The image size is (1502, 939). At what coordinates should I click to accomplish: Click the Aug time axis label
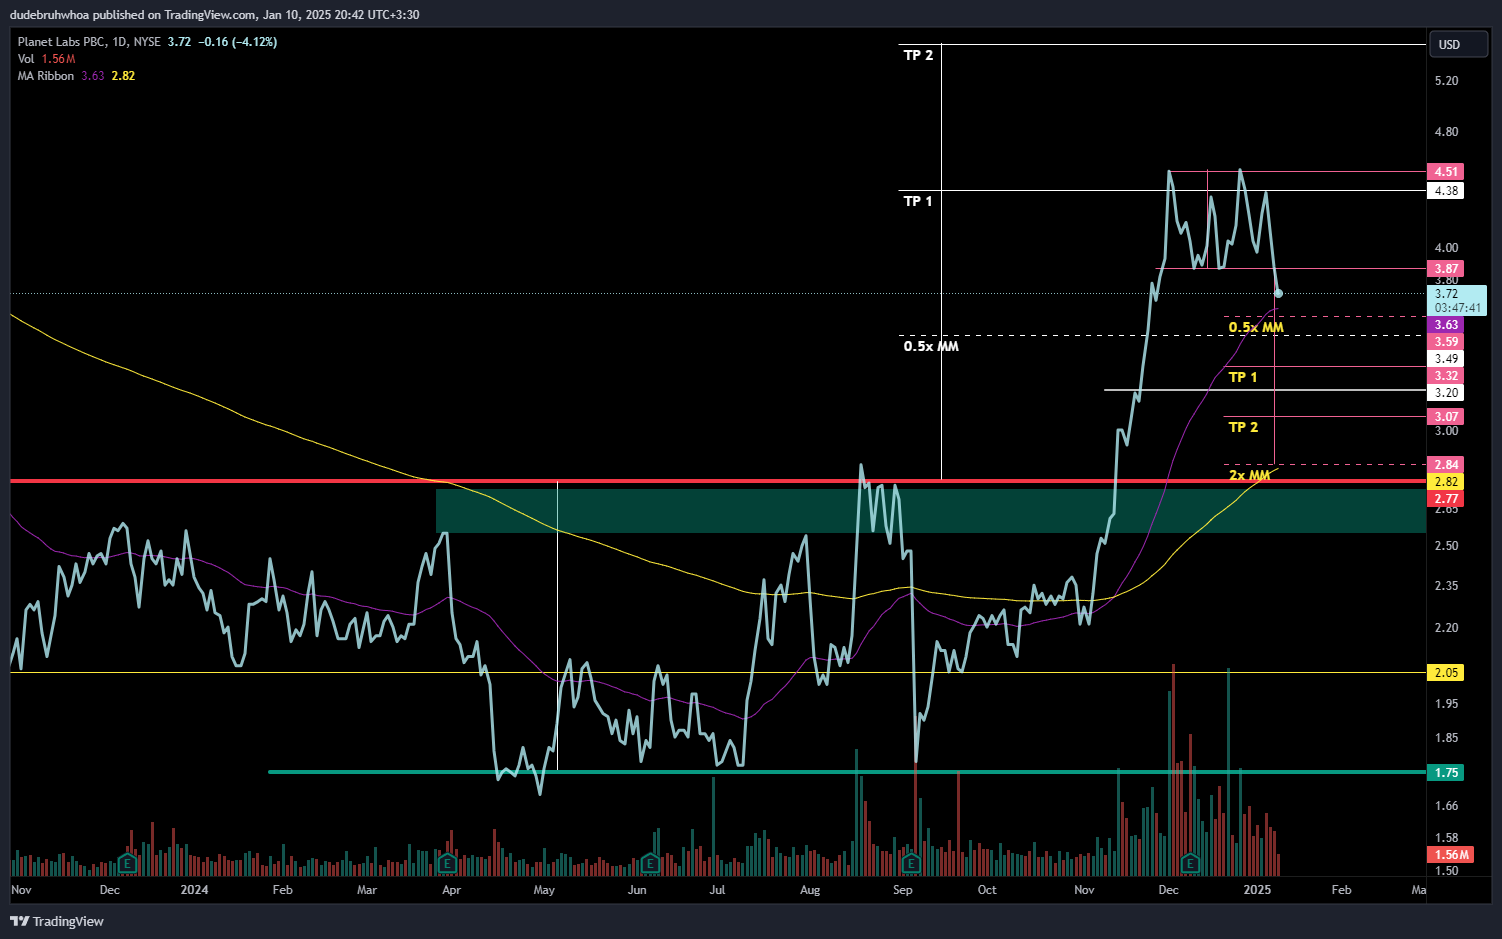810,890
